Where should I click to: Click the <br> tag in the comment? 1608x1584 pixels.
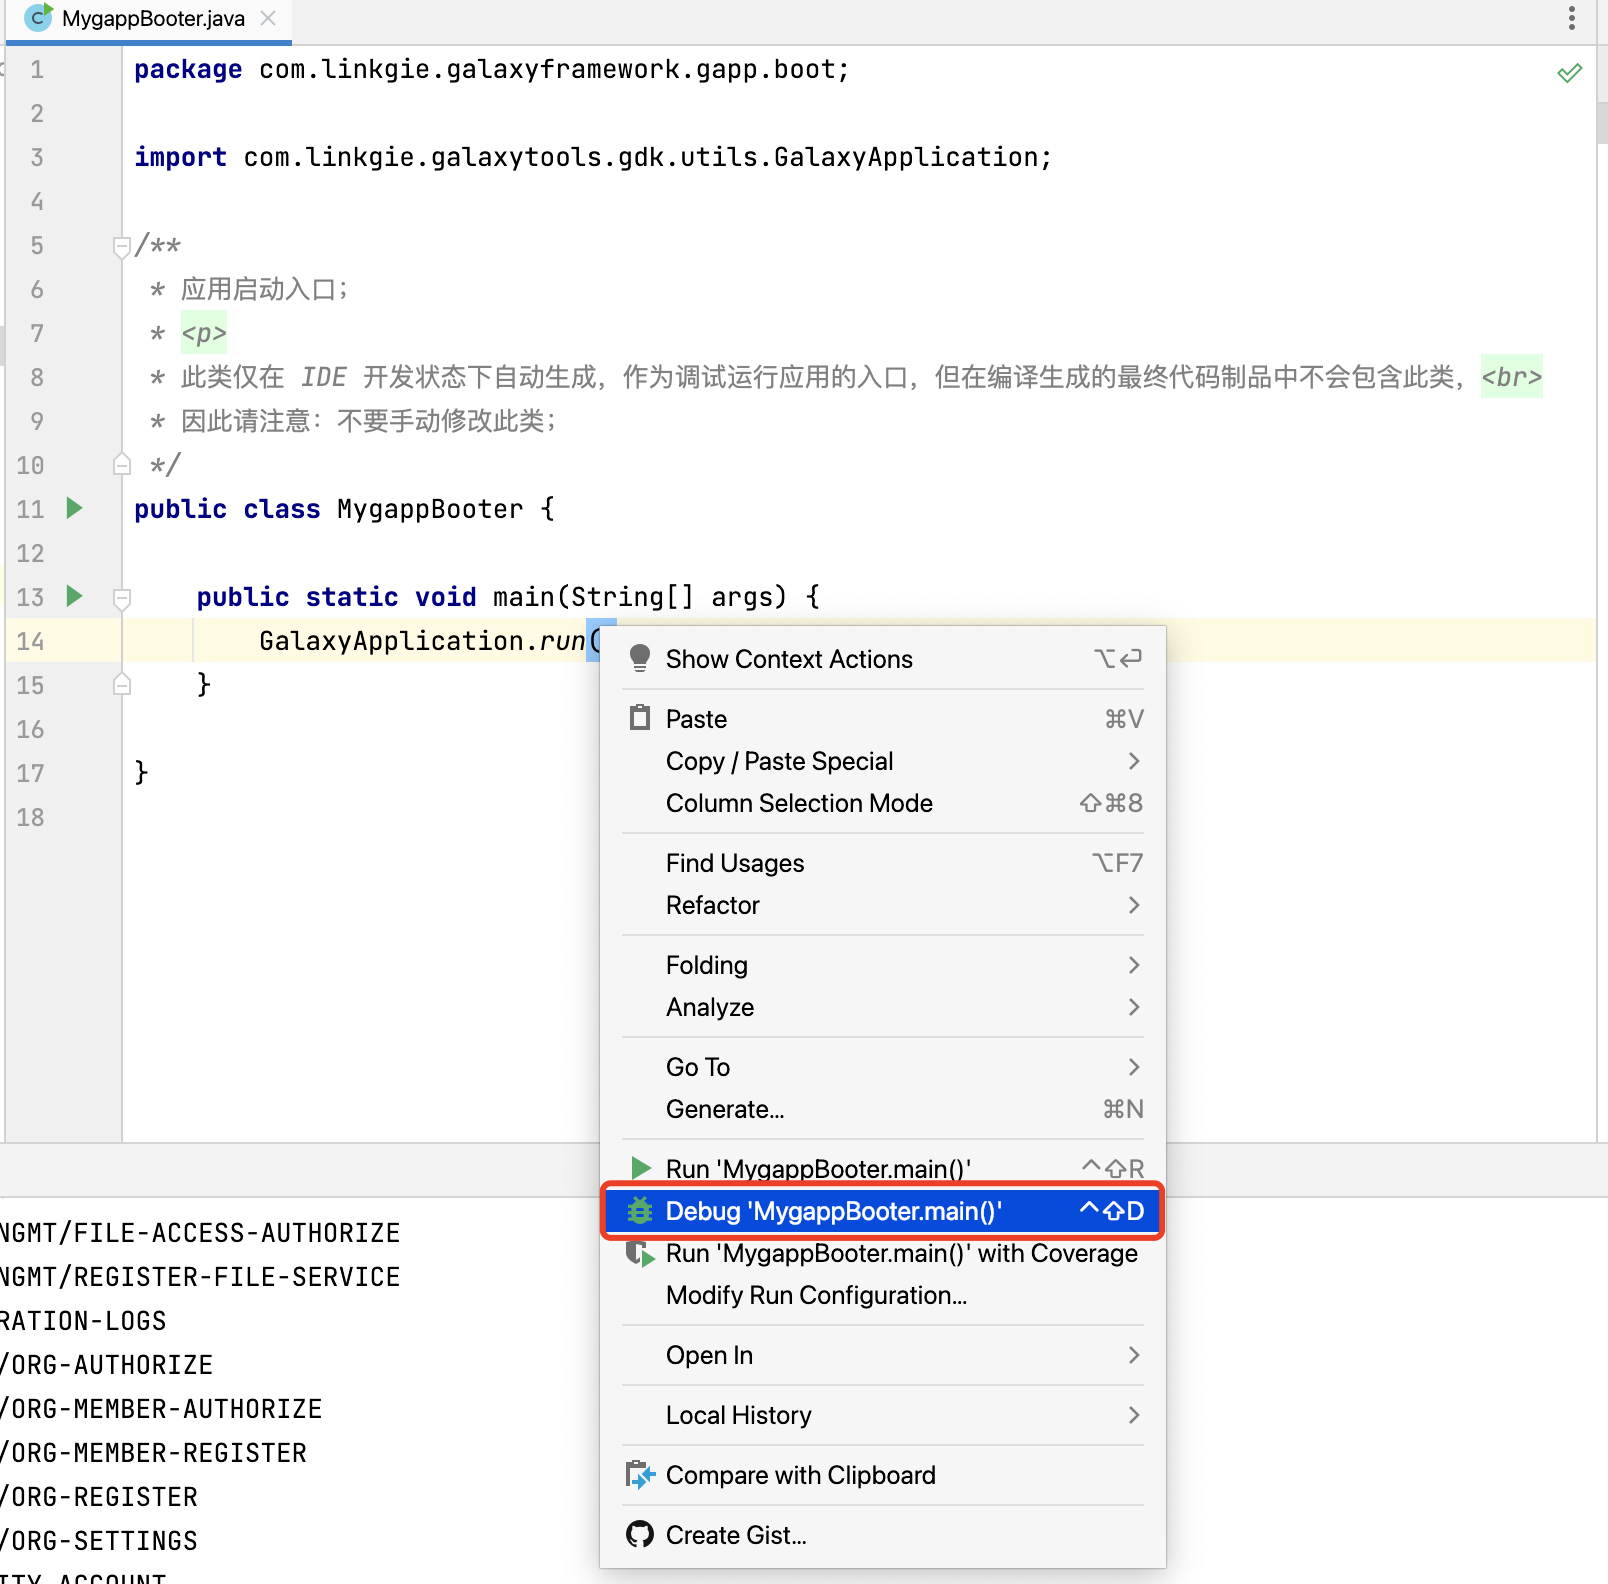pos(1512,377)
